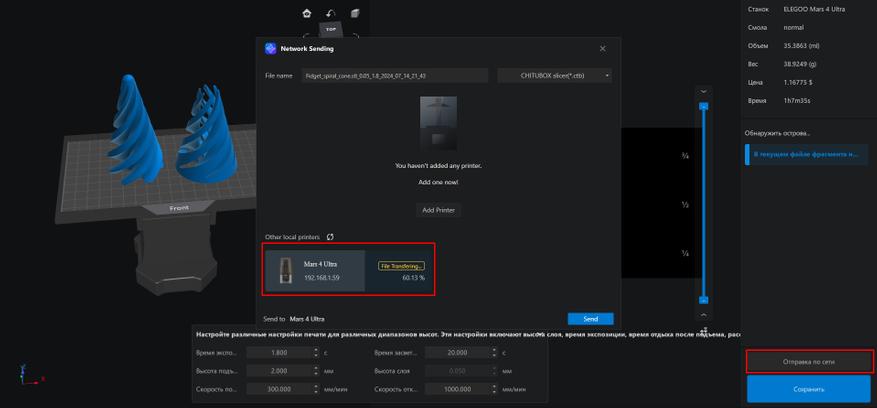Adjust the 1000.000 retract speed stepper

(494, 388)
